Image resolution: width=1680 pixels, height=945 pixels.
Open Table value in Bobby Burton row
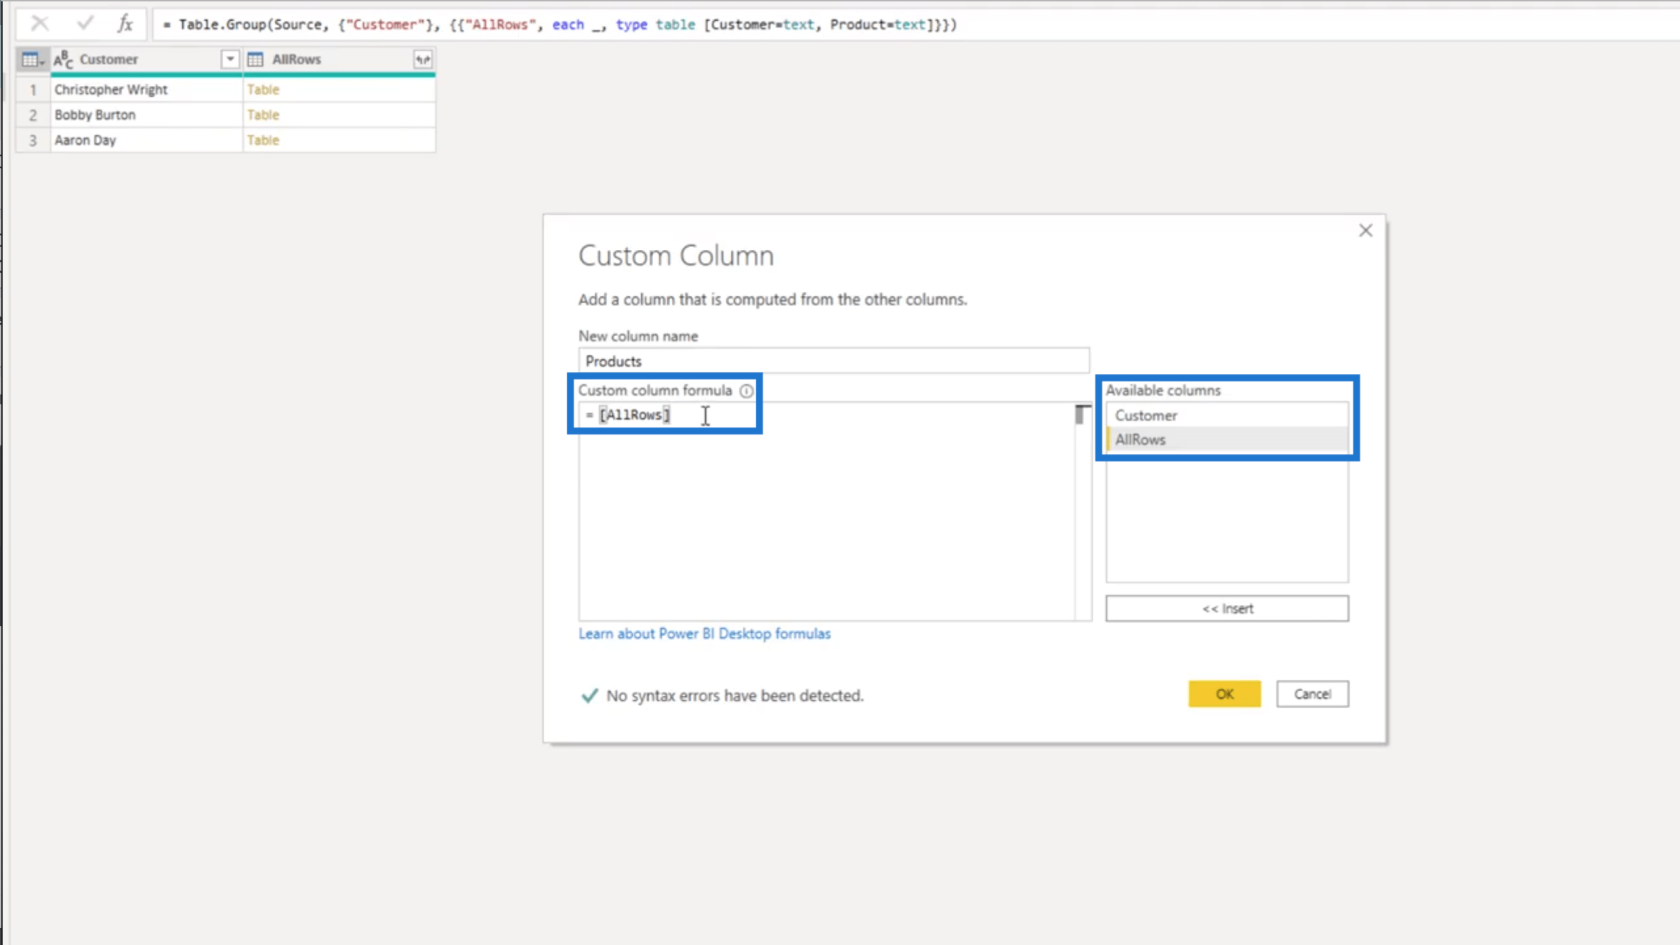pos(263,115)
